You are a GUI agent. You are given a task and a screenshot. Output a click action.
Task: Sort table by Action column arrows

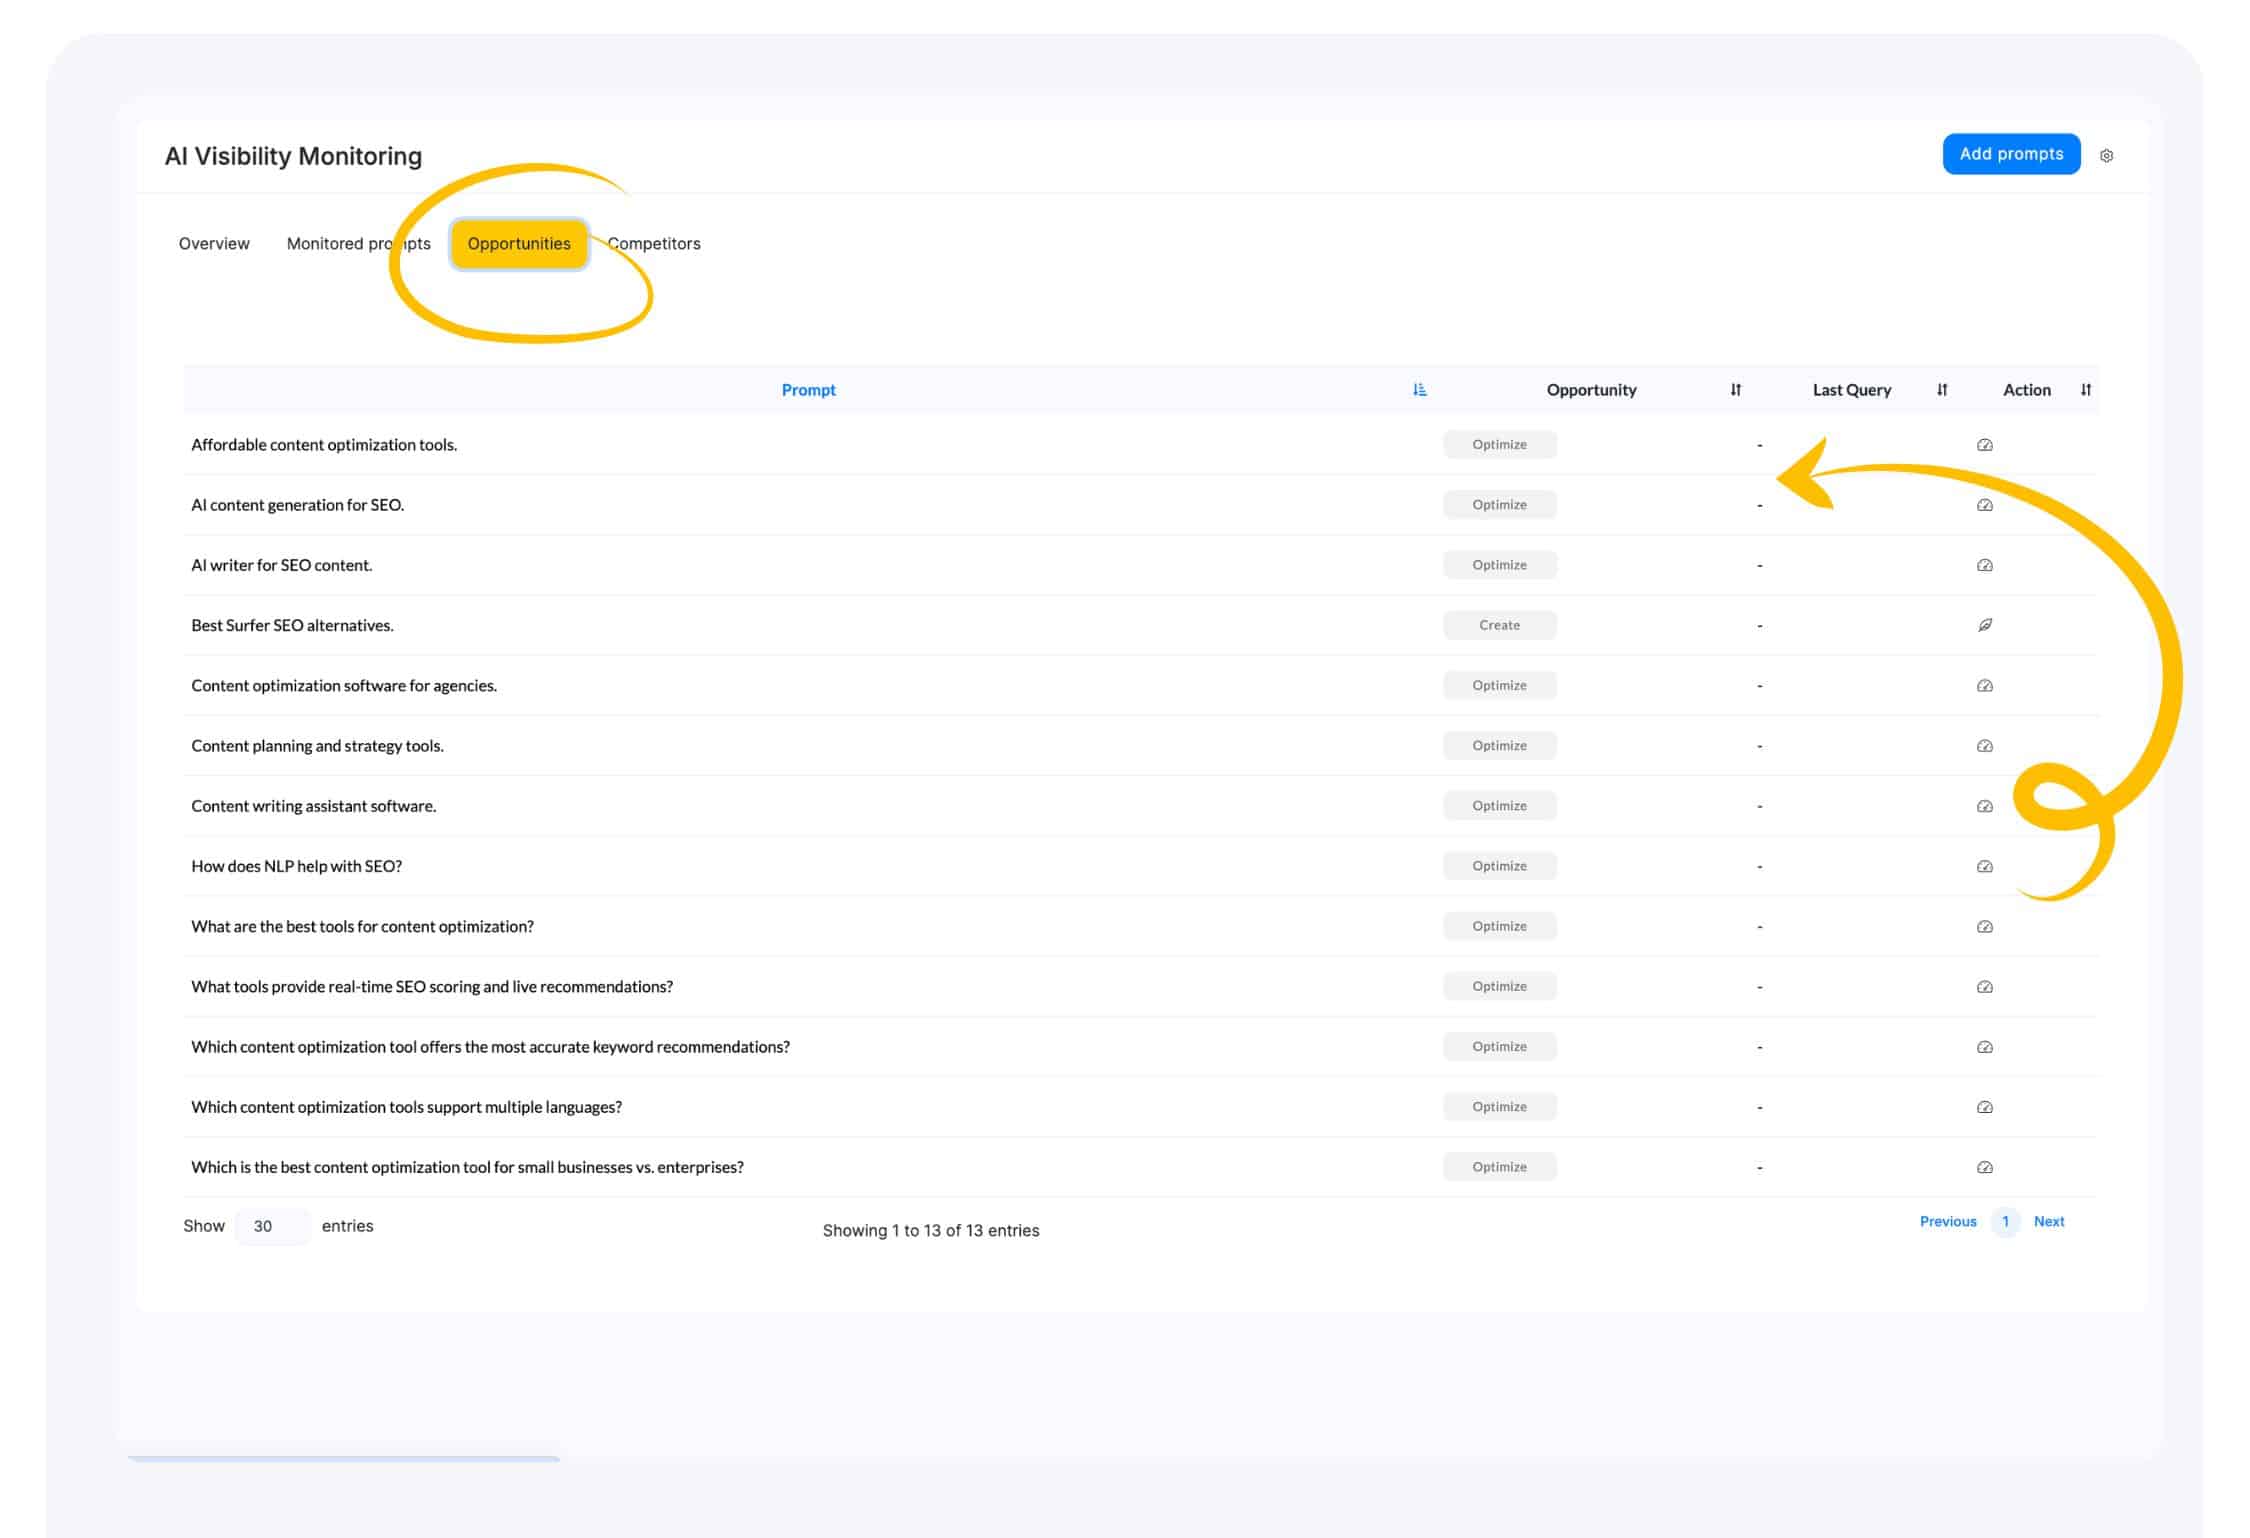pyautogui.click(x=2085, y=390)
